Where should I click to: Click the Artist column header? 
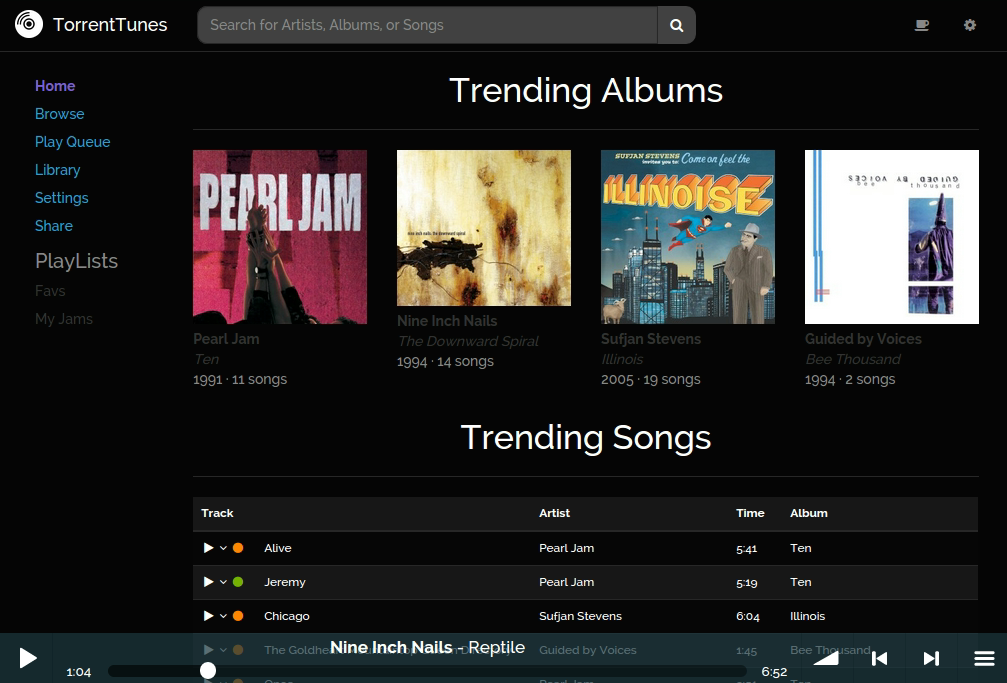[x=554, y=513]
